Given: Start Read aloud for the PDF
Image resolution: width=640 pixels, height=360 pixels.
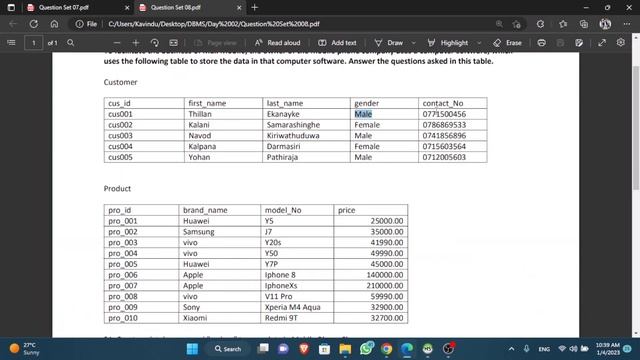Looking at the screenshot, I should click(x=278, y=43).
